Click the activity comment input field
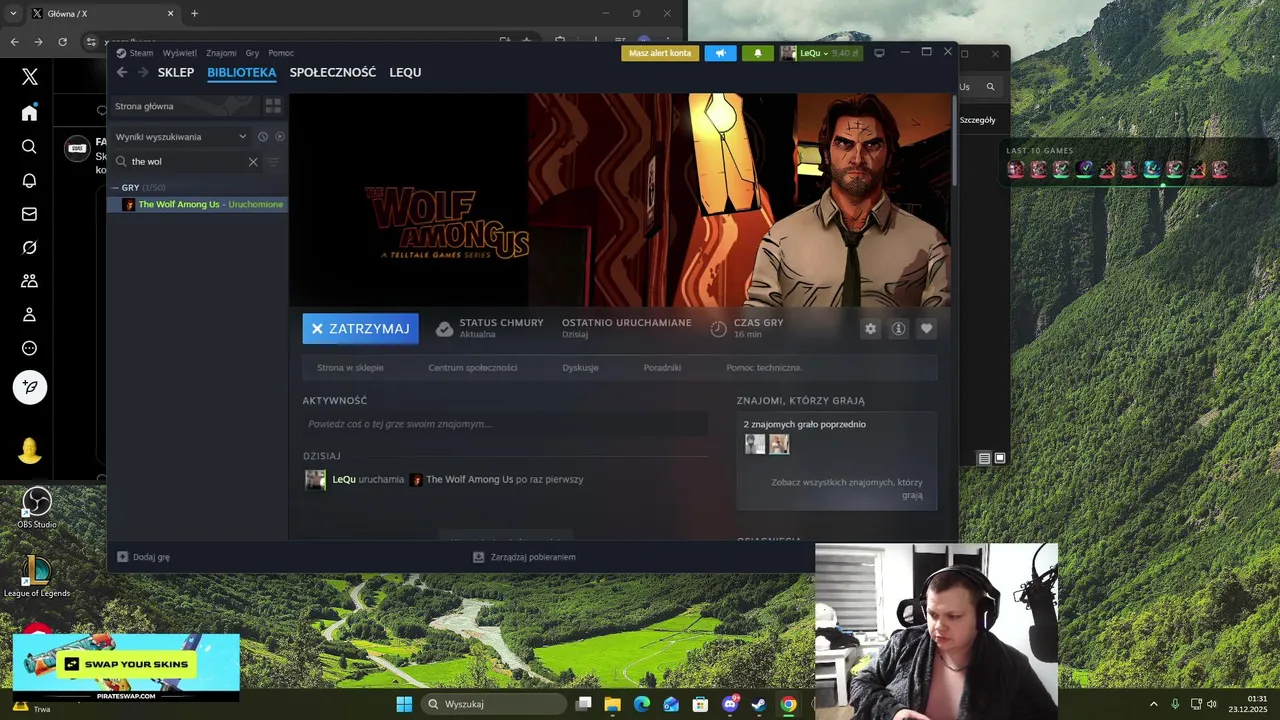The height and width of the screenshot is (720, 1280). 506,424
